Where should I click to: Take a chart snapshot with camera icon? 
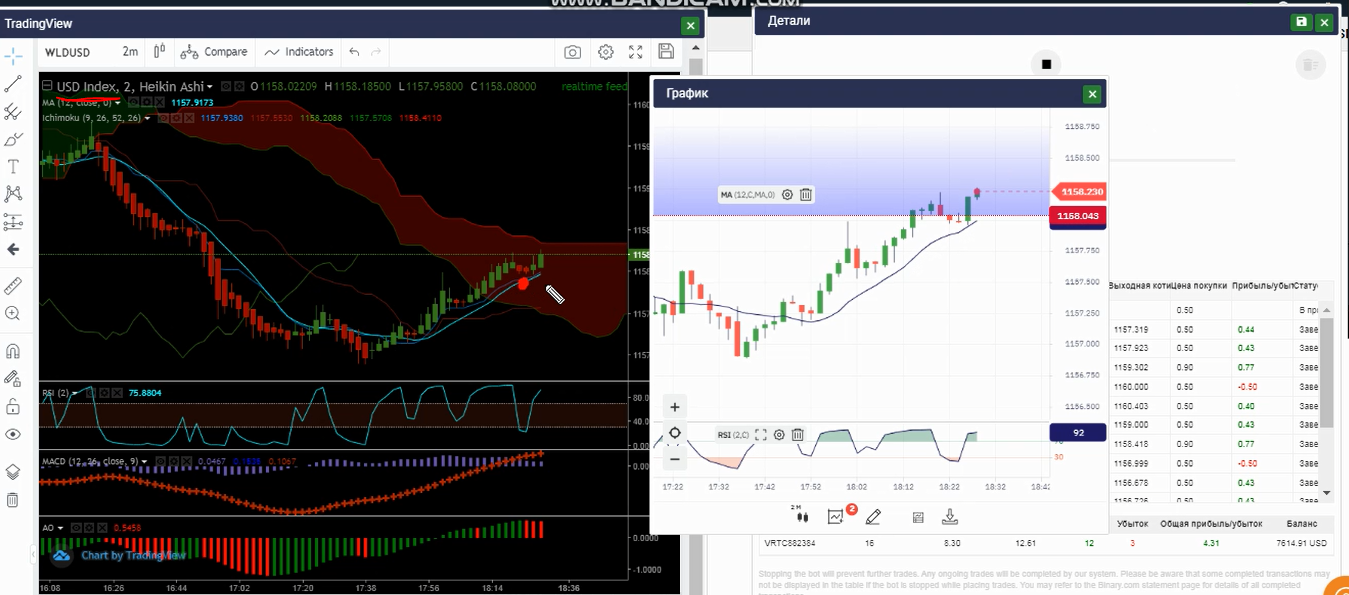click(x=572, y=52)
